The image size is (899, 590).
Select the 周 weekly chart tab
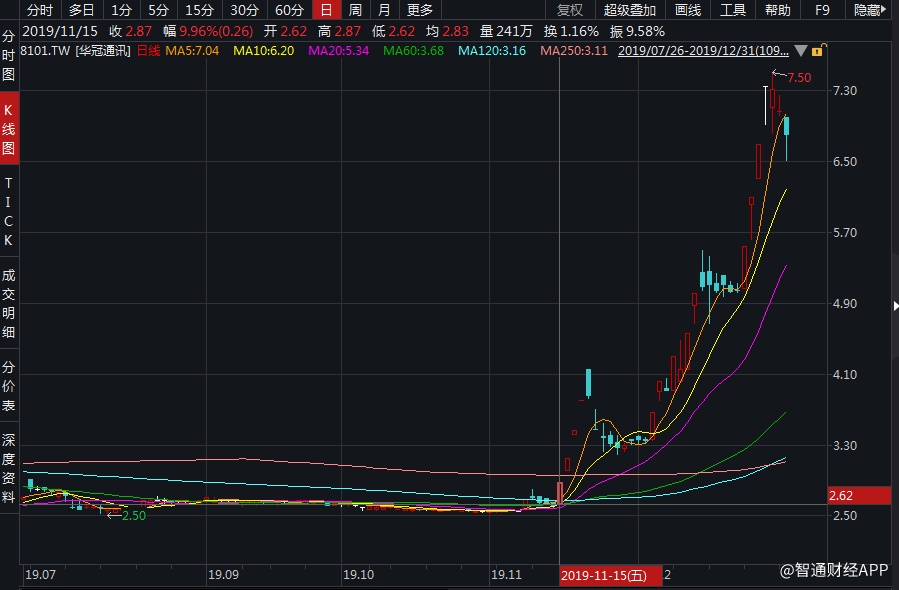coord(355,10)
